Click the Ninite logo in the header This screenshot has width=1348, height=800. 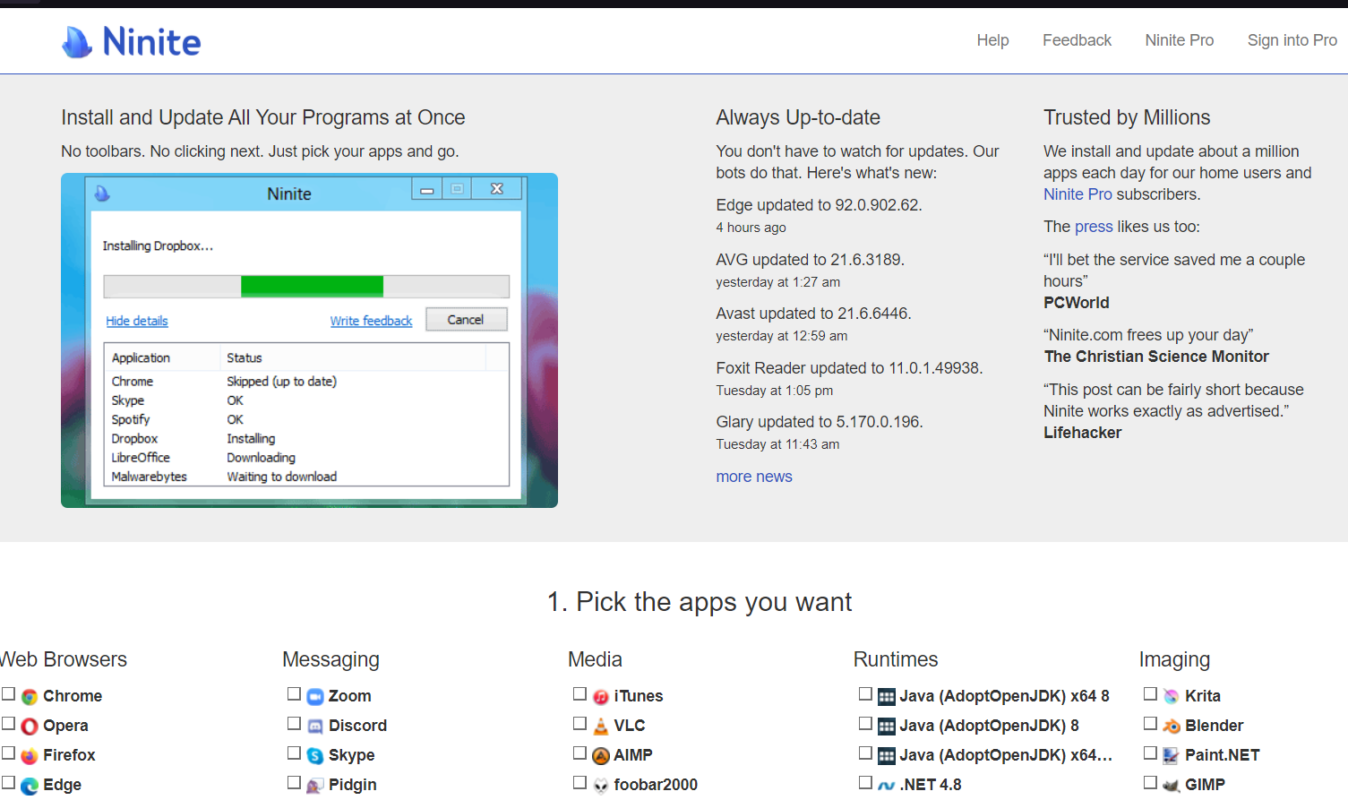[131, 41]
